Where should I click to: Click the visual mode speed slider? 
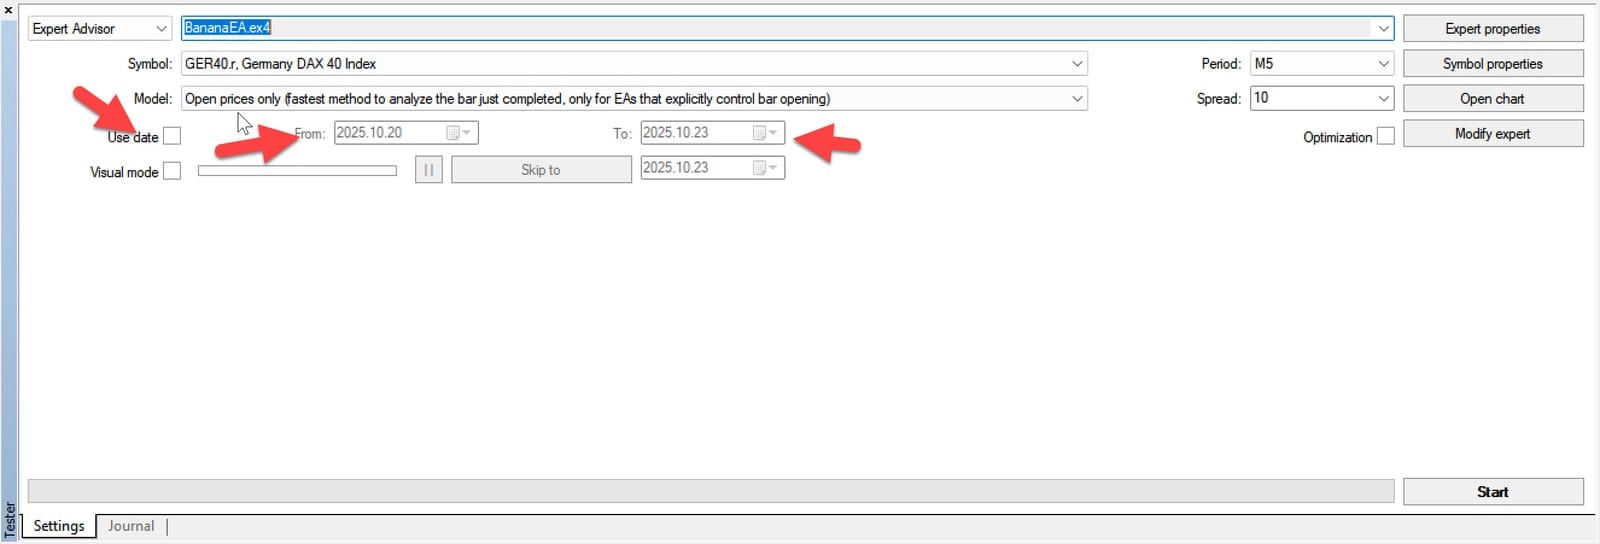coord(298,171)
